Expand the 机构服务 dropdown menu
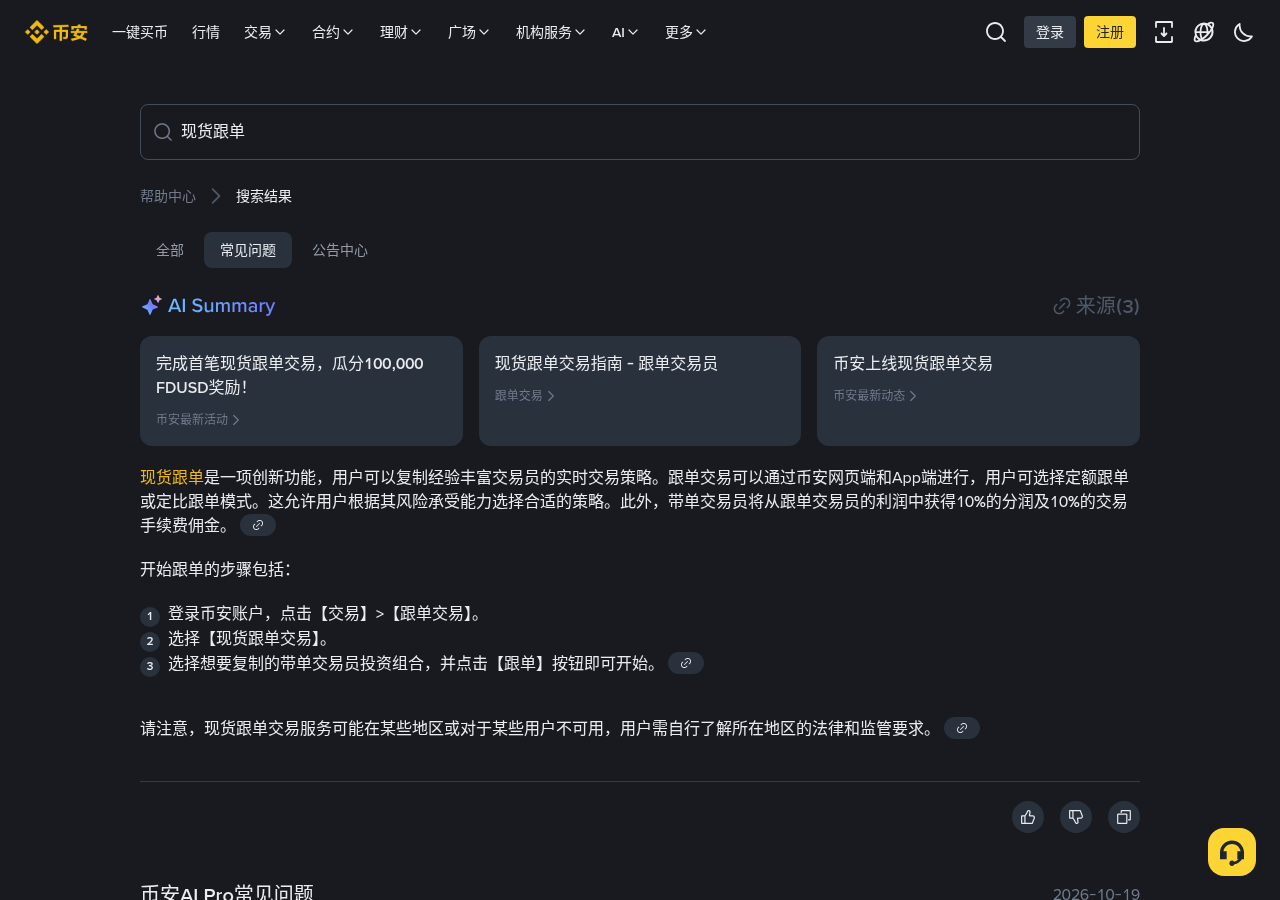 551,32
